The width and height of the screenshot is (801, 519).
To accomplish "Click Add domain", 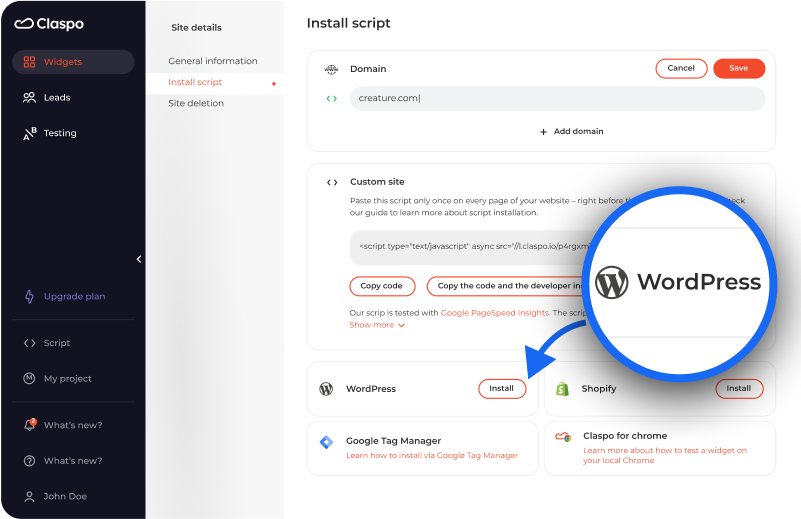I will [571, 131].
